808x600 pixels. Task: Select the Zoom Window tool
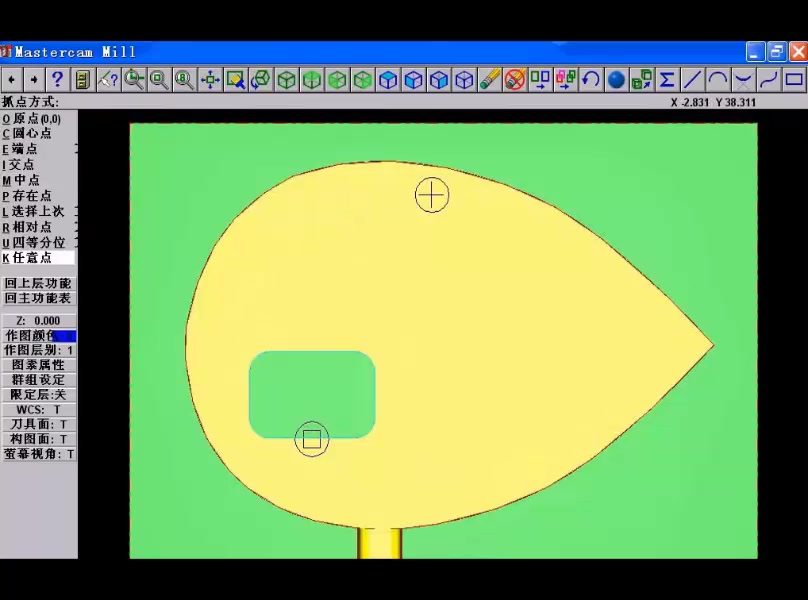[x=236, y=80]
